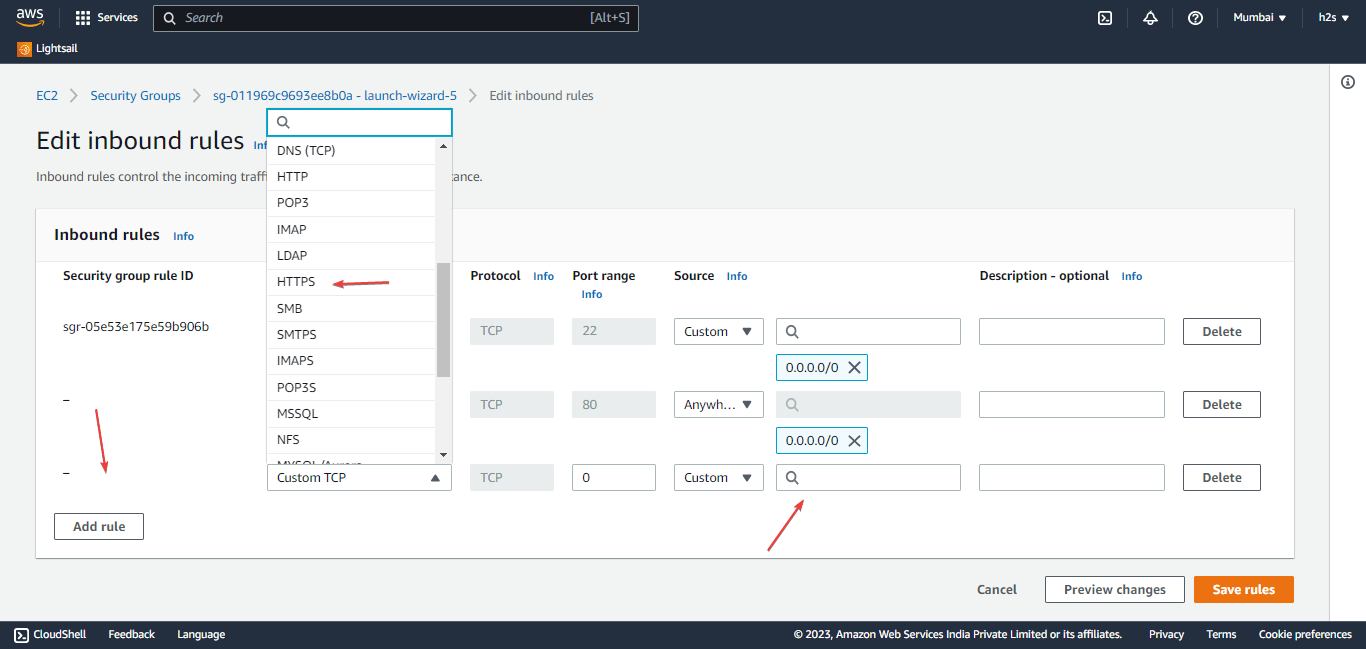This screenshot has width=1366, height=649.
Task: Go to EC2 breadcrumb
Action: 47,96
